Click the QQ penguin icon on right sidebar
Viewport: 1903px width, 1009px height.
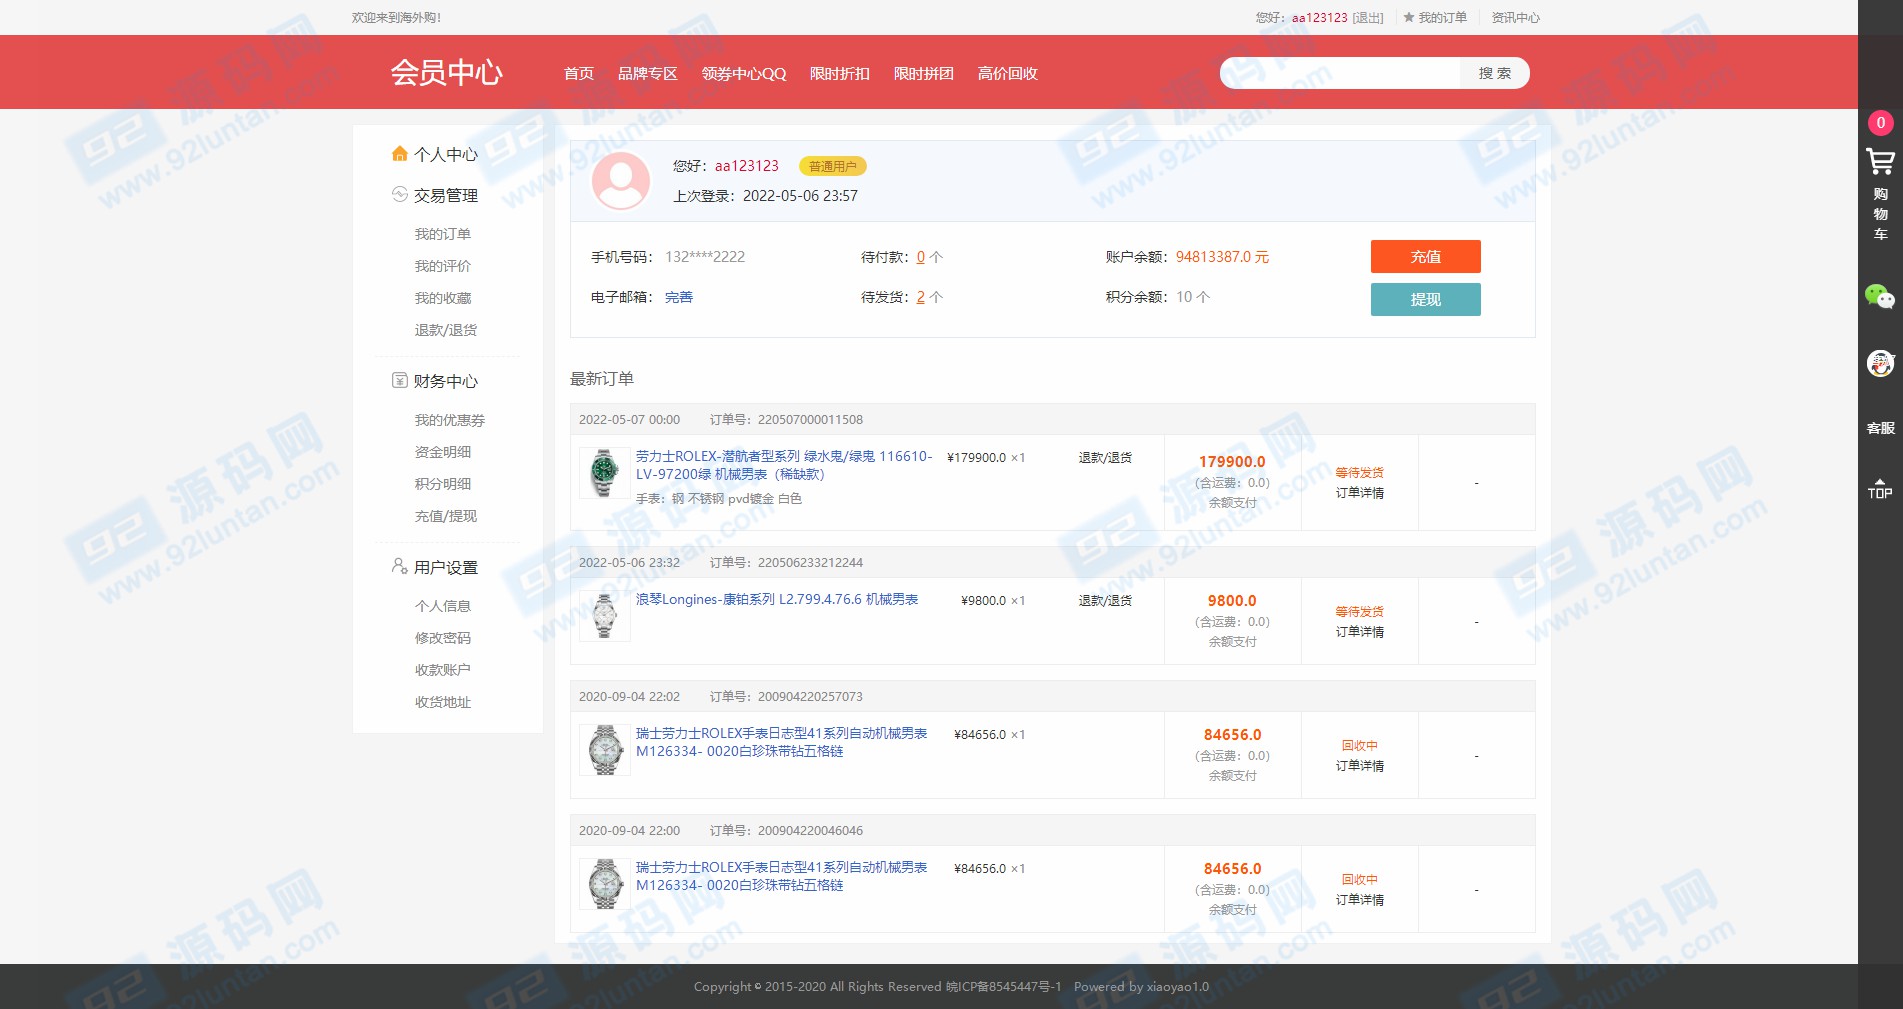click(x=1880, y=363)
